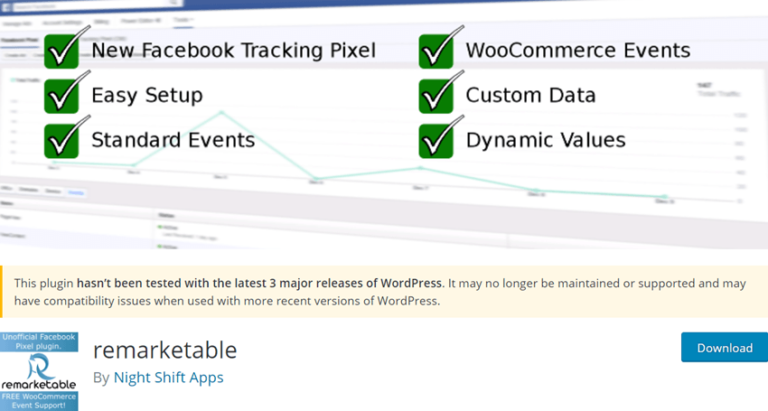Click the checkmark next to Easy Setup
Screen dimensions: 768x411
click(62, 94)
